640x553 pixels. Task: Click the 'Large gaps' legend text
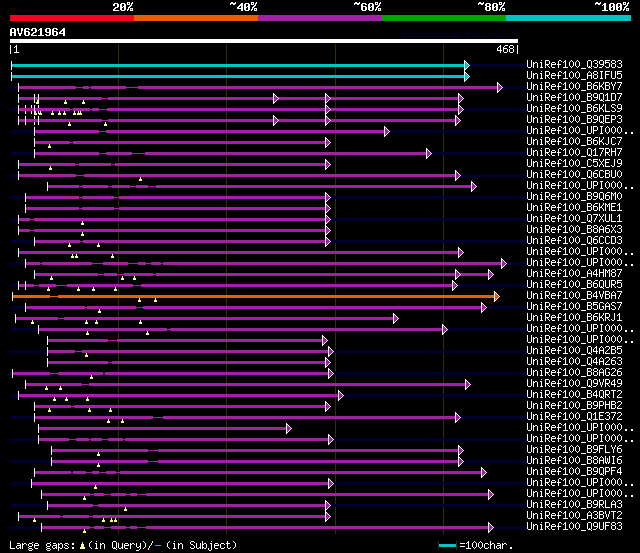click(42, 545)
